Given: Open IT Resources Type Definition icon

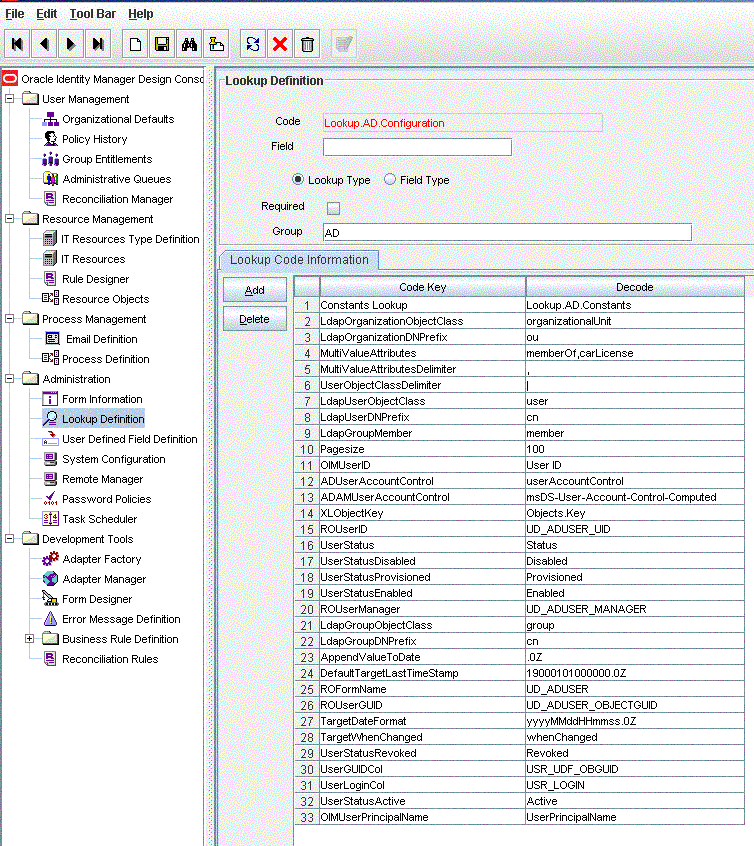Looking at the screenshot, I should pos(50,239).
